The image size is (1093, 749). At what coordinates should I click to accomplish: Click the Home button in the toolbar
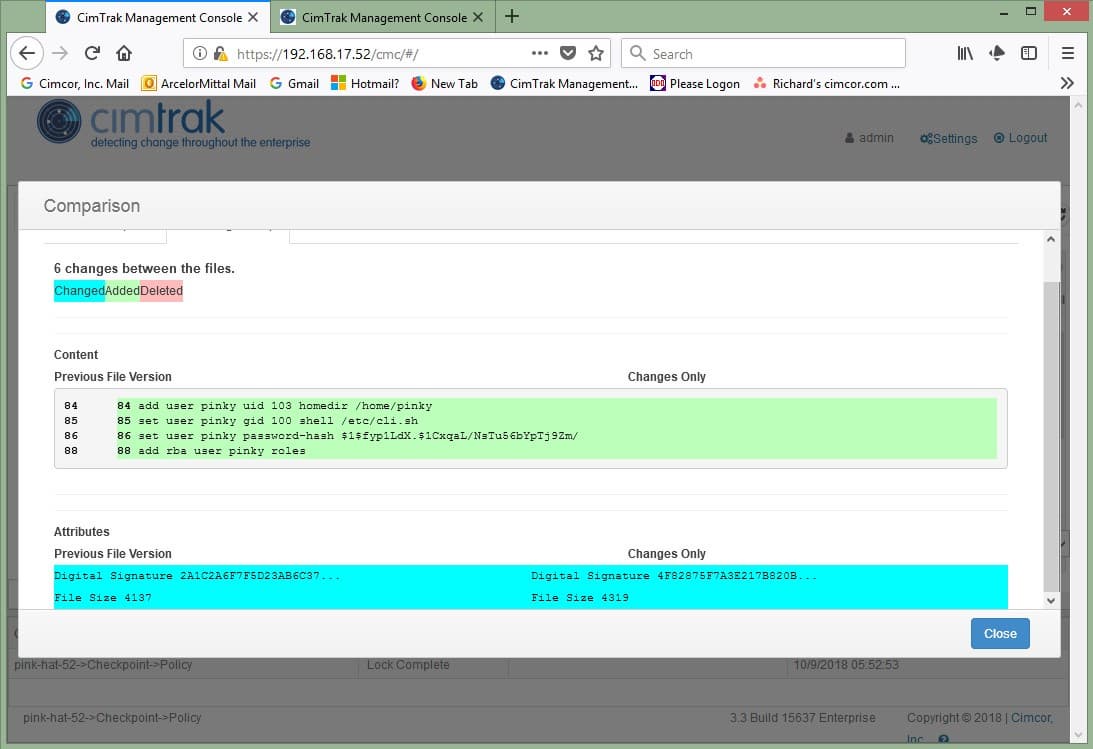[x=123, y=53]
